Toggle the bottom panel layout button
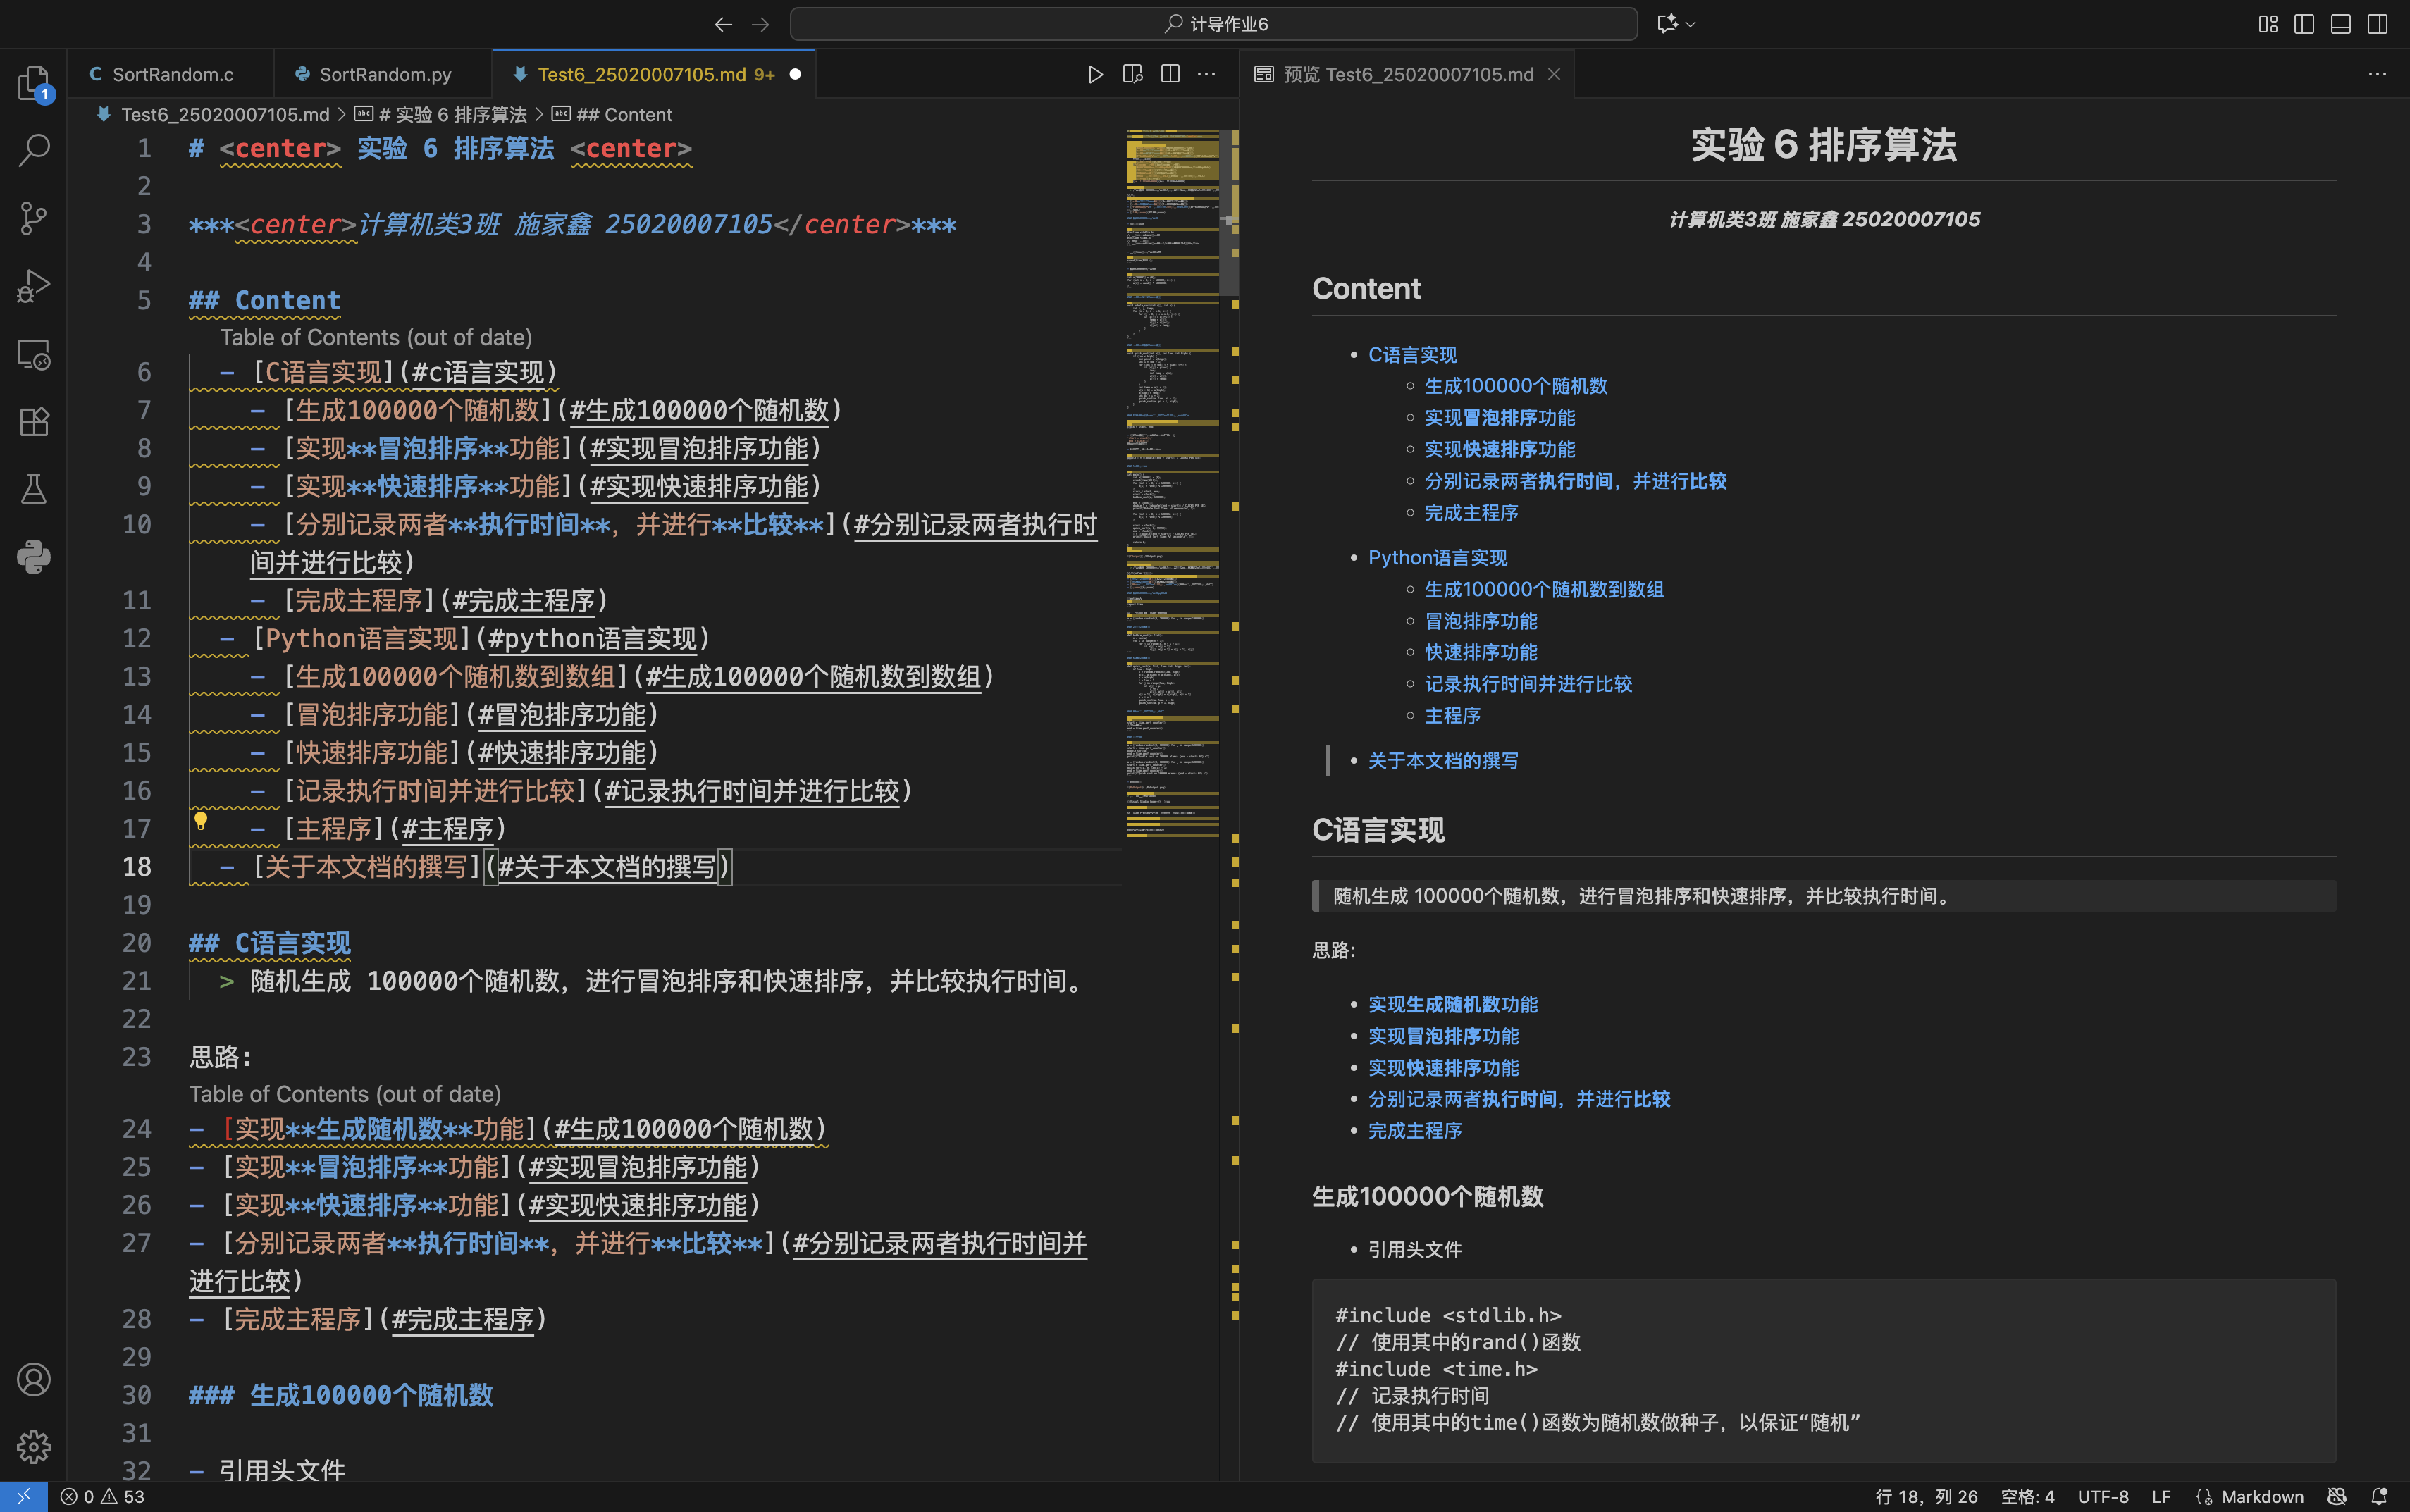Viewport: 2410px width, 1512px height. tap(2341, 24)
